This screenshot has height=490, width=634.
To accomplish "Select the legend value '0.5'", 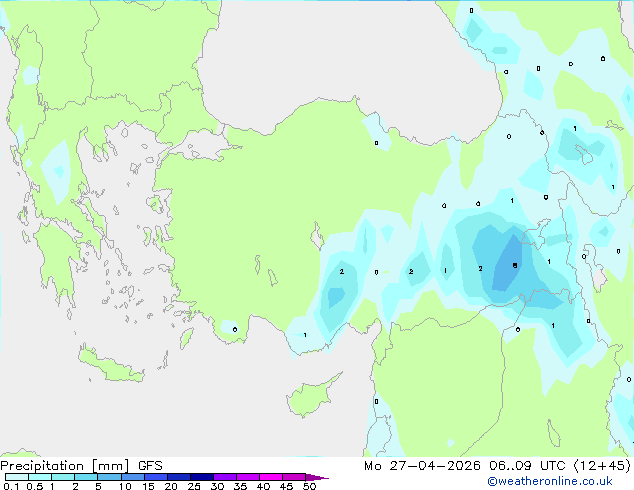I will click(x=35, y=486).
